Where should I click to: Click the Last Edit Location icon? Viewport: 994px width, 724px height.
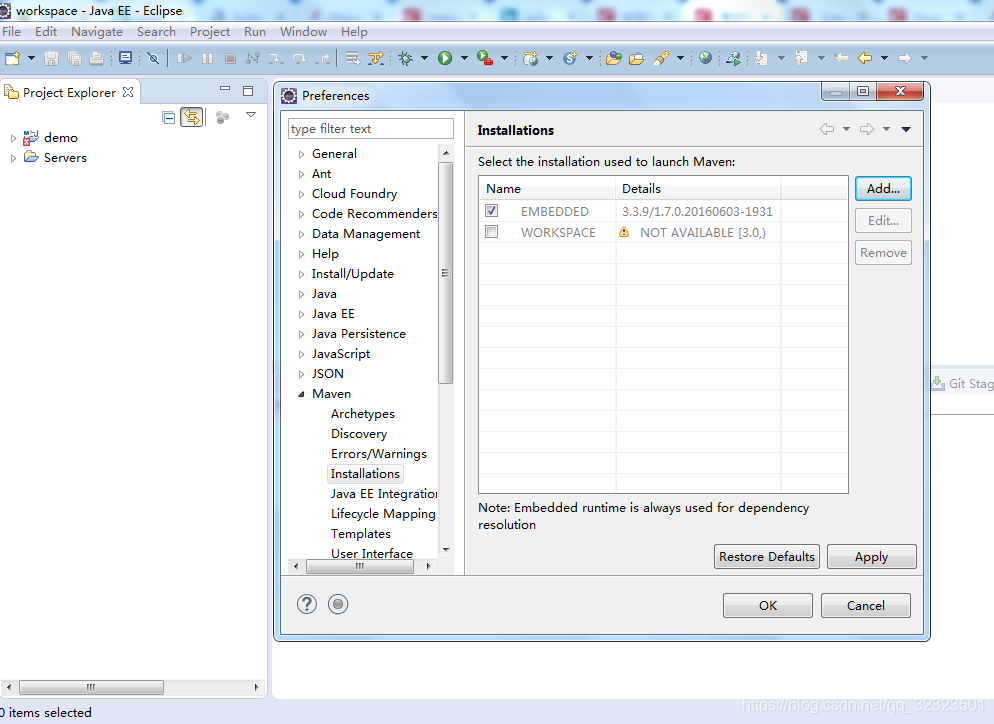(841, 58)
